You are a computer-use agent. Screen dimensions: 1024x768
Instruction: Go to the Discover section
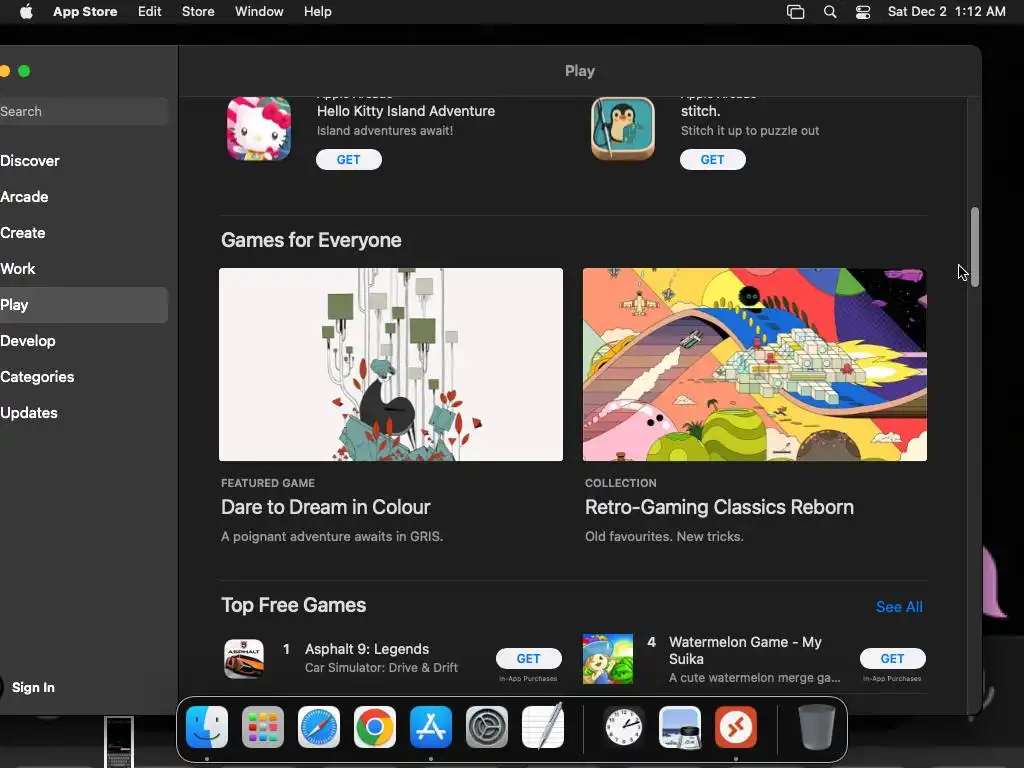coord(84,161)
